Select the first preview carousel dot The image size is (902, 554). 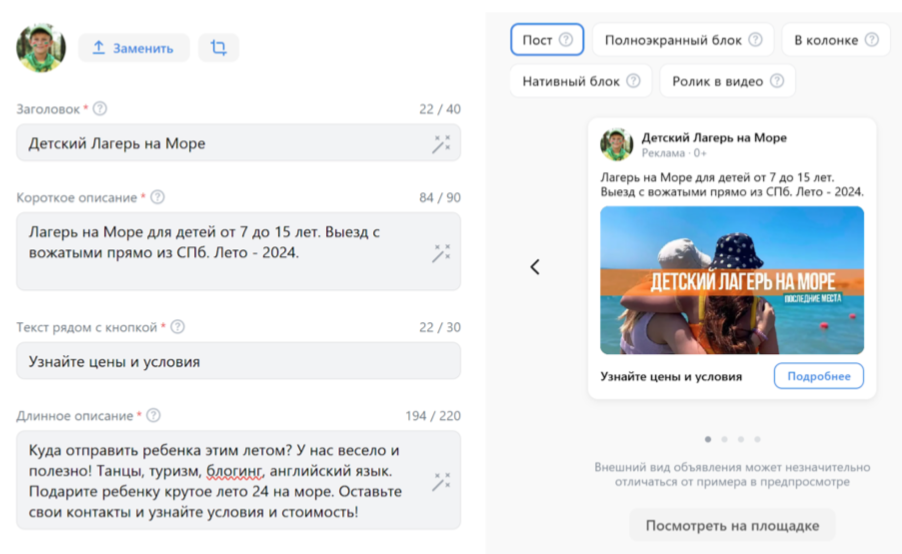click(x=708, y=439)
